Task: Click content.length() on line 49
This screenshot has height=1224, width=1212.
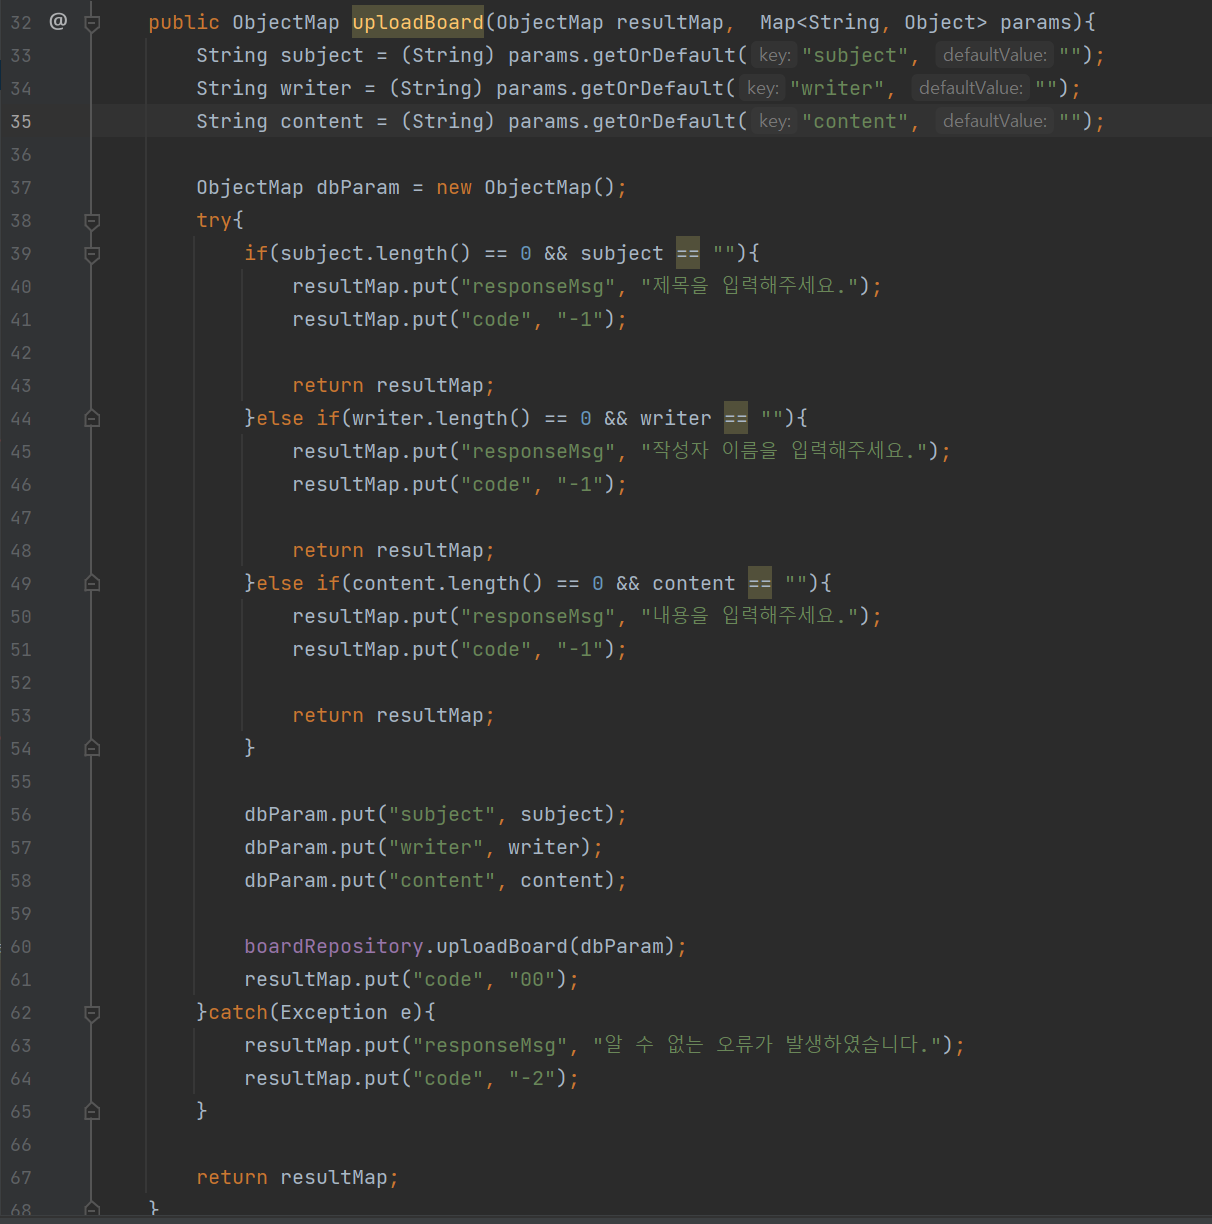Action: pos(448,583)
